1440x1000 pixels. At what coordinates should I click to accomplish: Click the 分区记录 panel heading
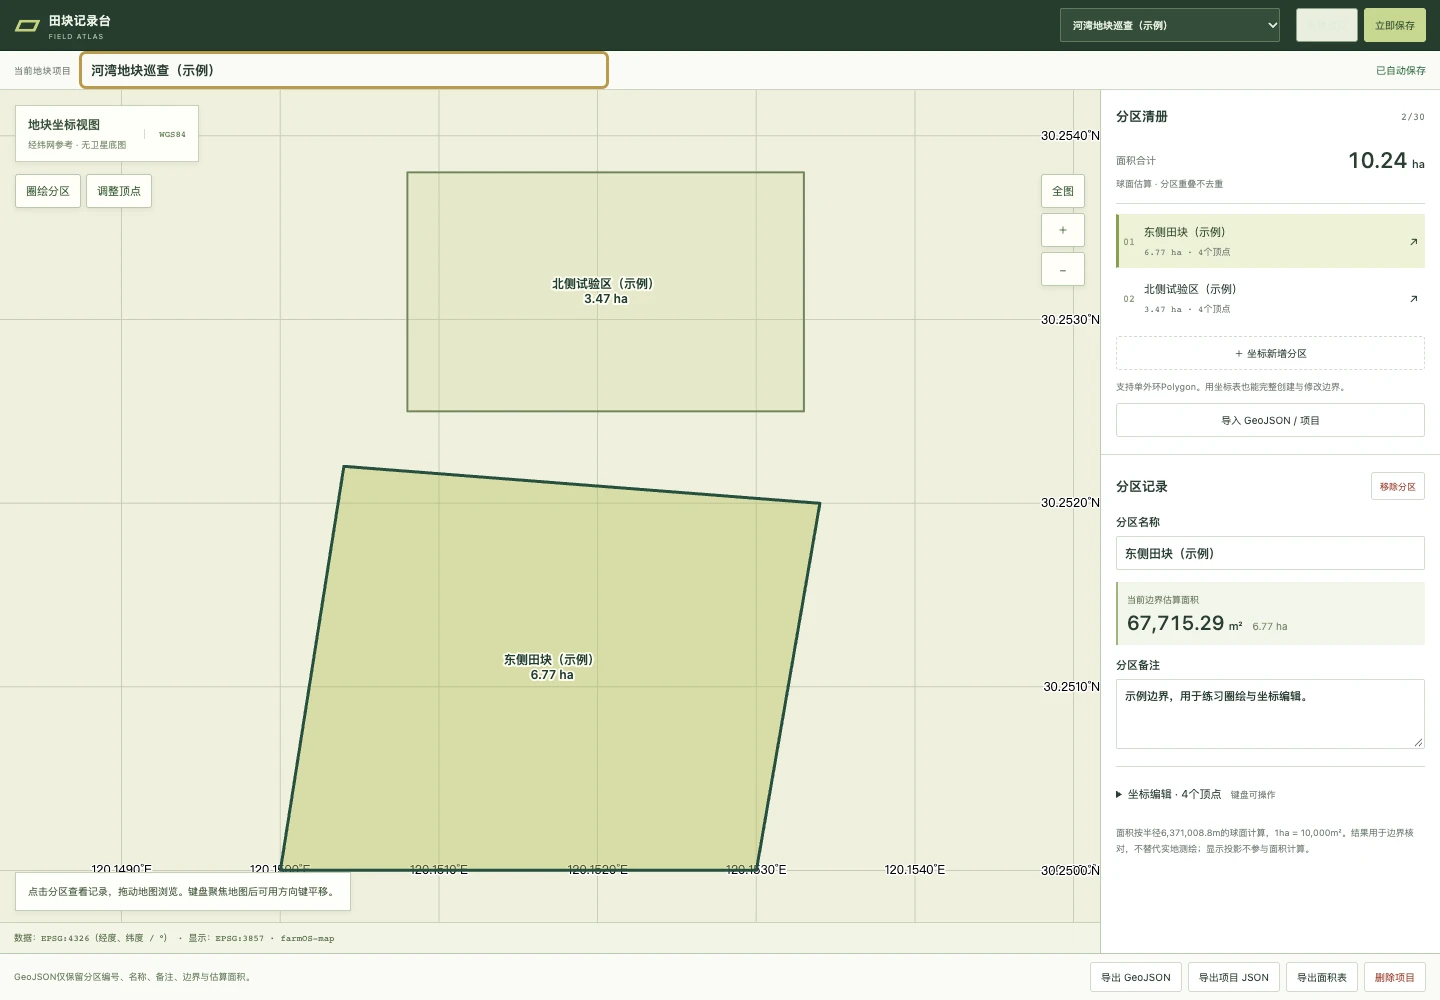click(x=1142, y=486)
